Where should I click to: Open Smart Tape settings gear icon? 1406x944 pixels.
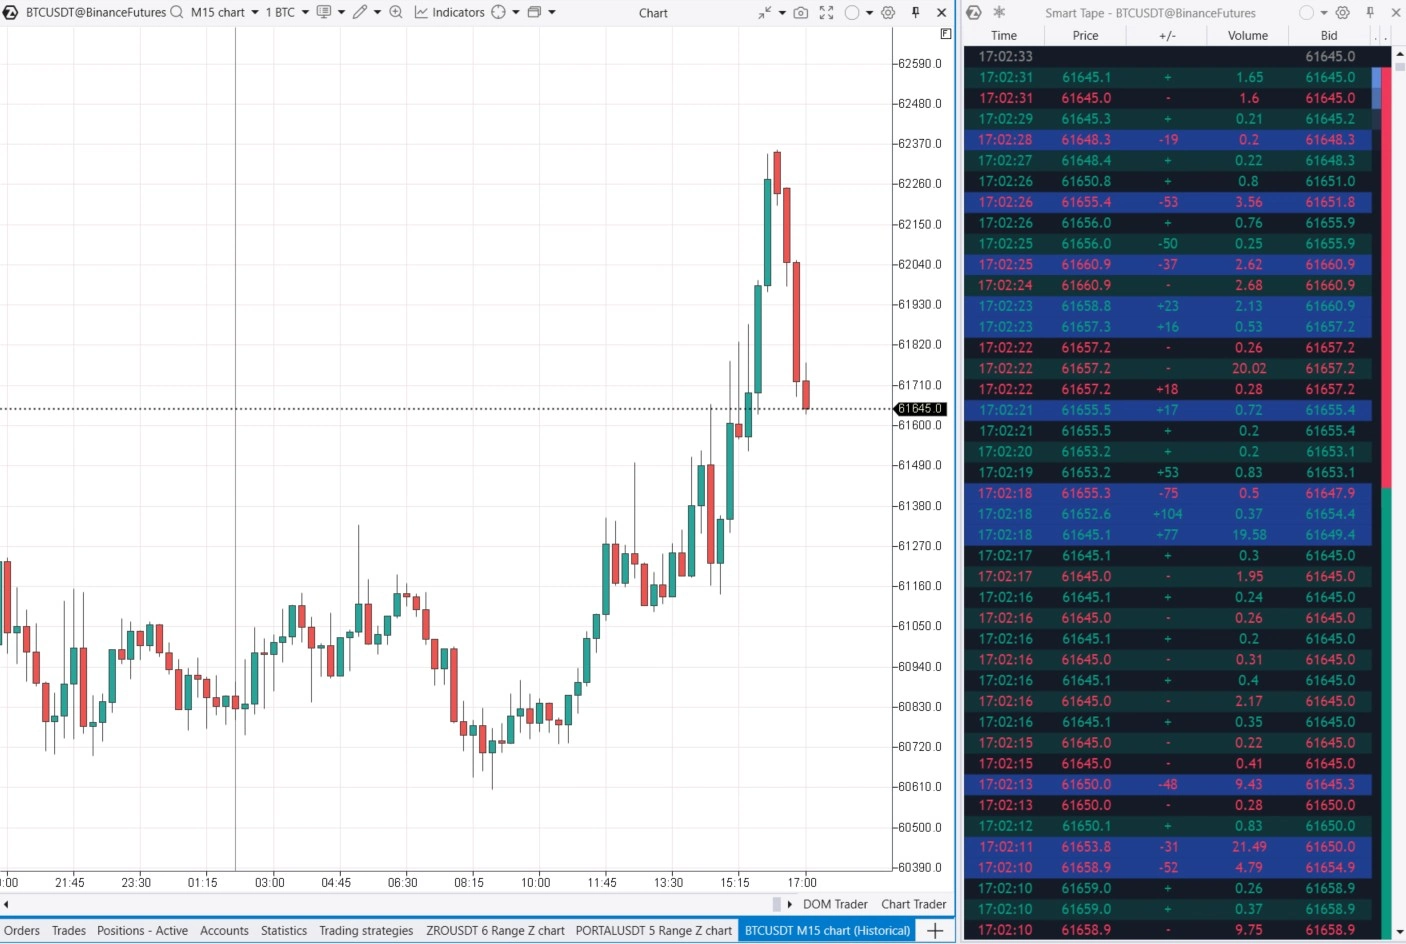[x=1343, y=13]
